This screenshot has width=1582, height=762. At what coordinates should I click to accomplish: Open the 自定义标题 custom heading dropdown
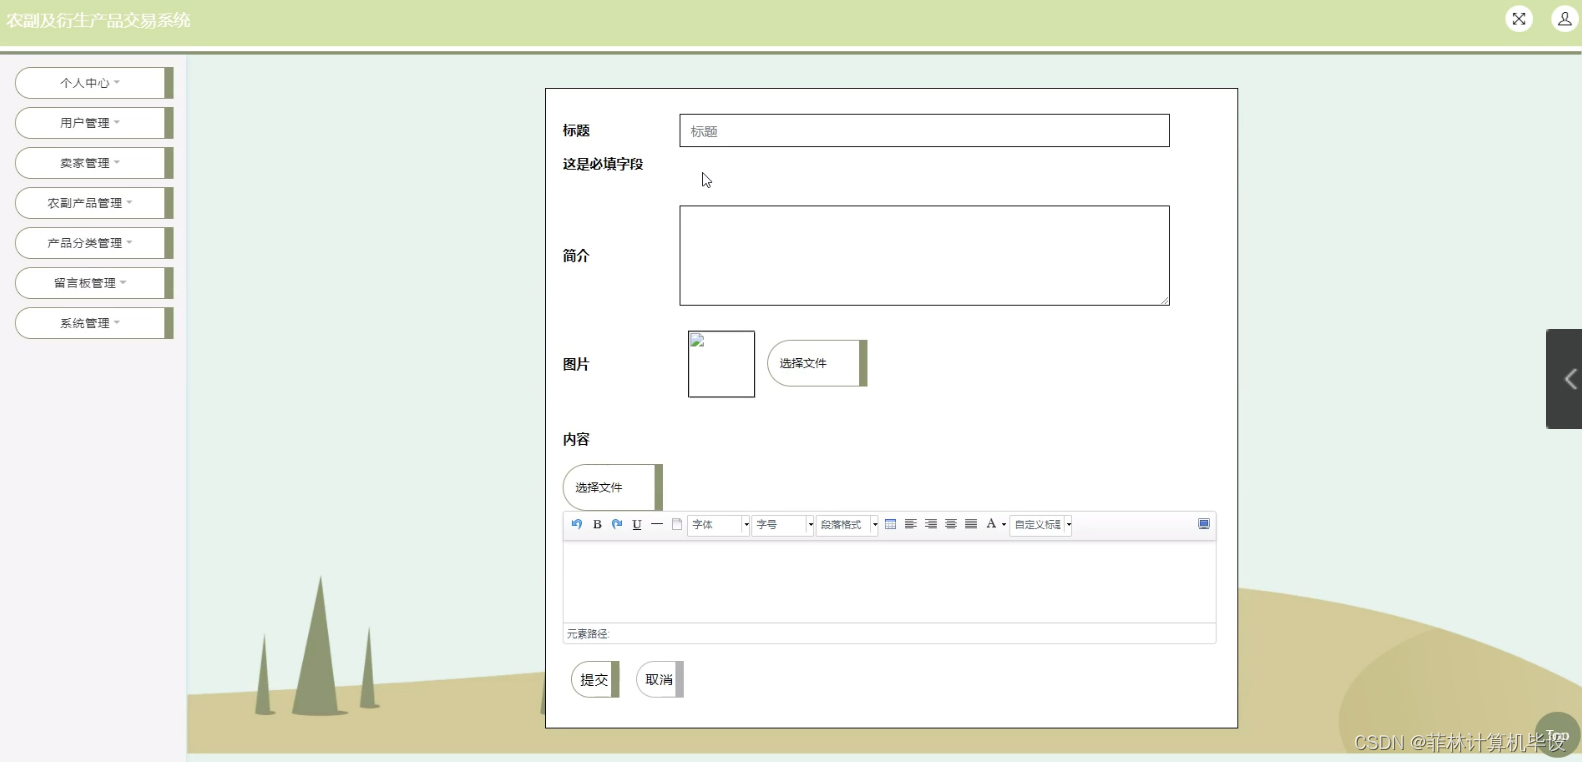[x=1041, y=525]
